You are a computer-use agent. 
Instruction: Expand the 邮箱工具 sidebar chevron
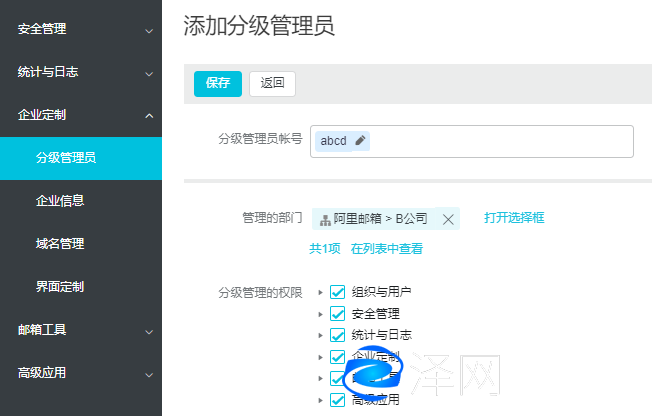149,330
